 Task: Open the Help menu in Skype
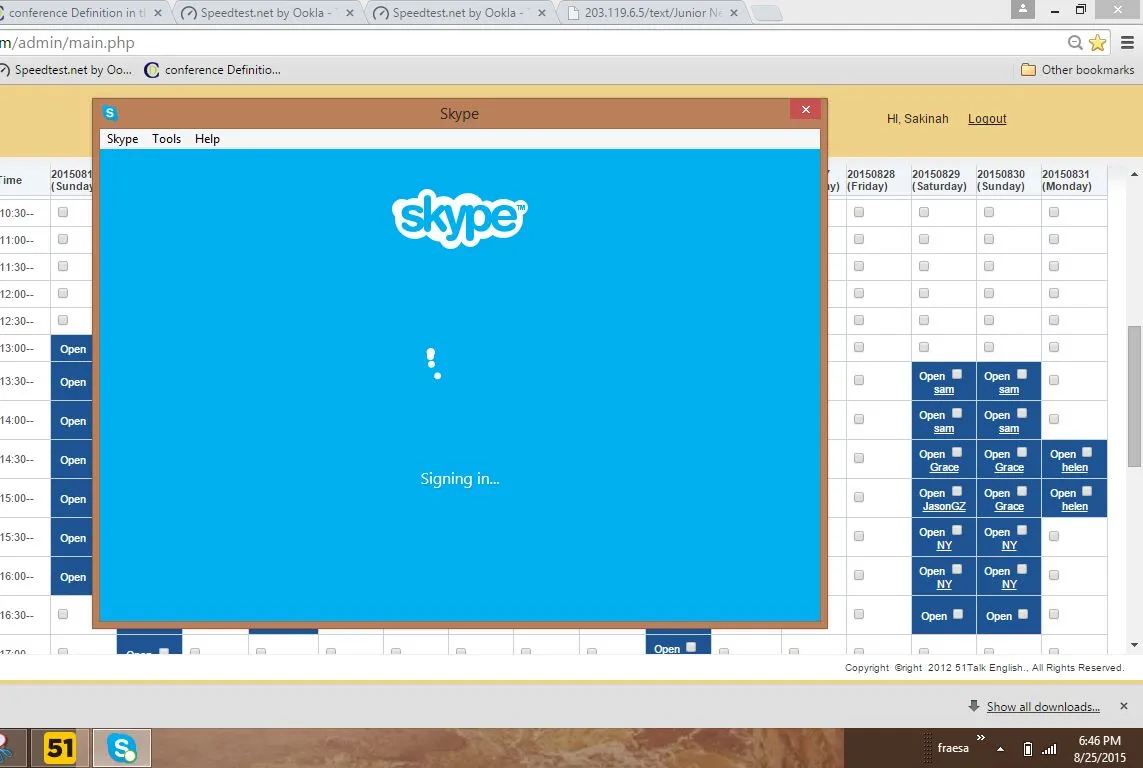207,139
